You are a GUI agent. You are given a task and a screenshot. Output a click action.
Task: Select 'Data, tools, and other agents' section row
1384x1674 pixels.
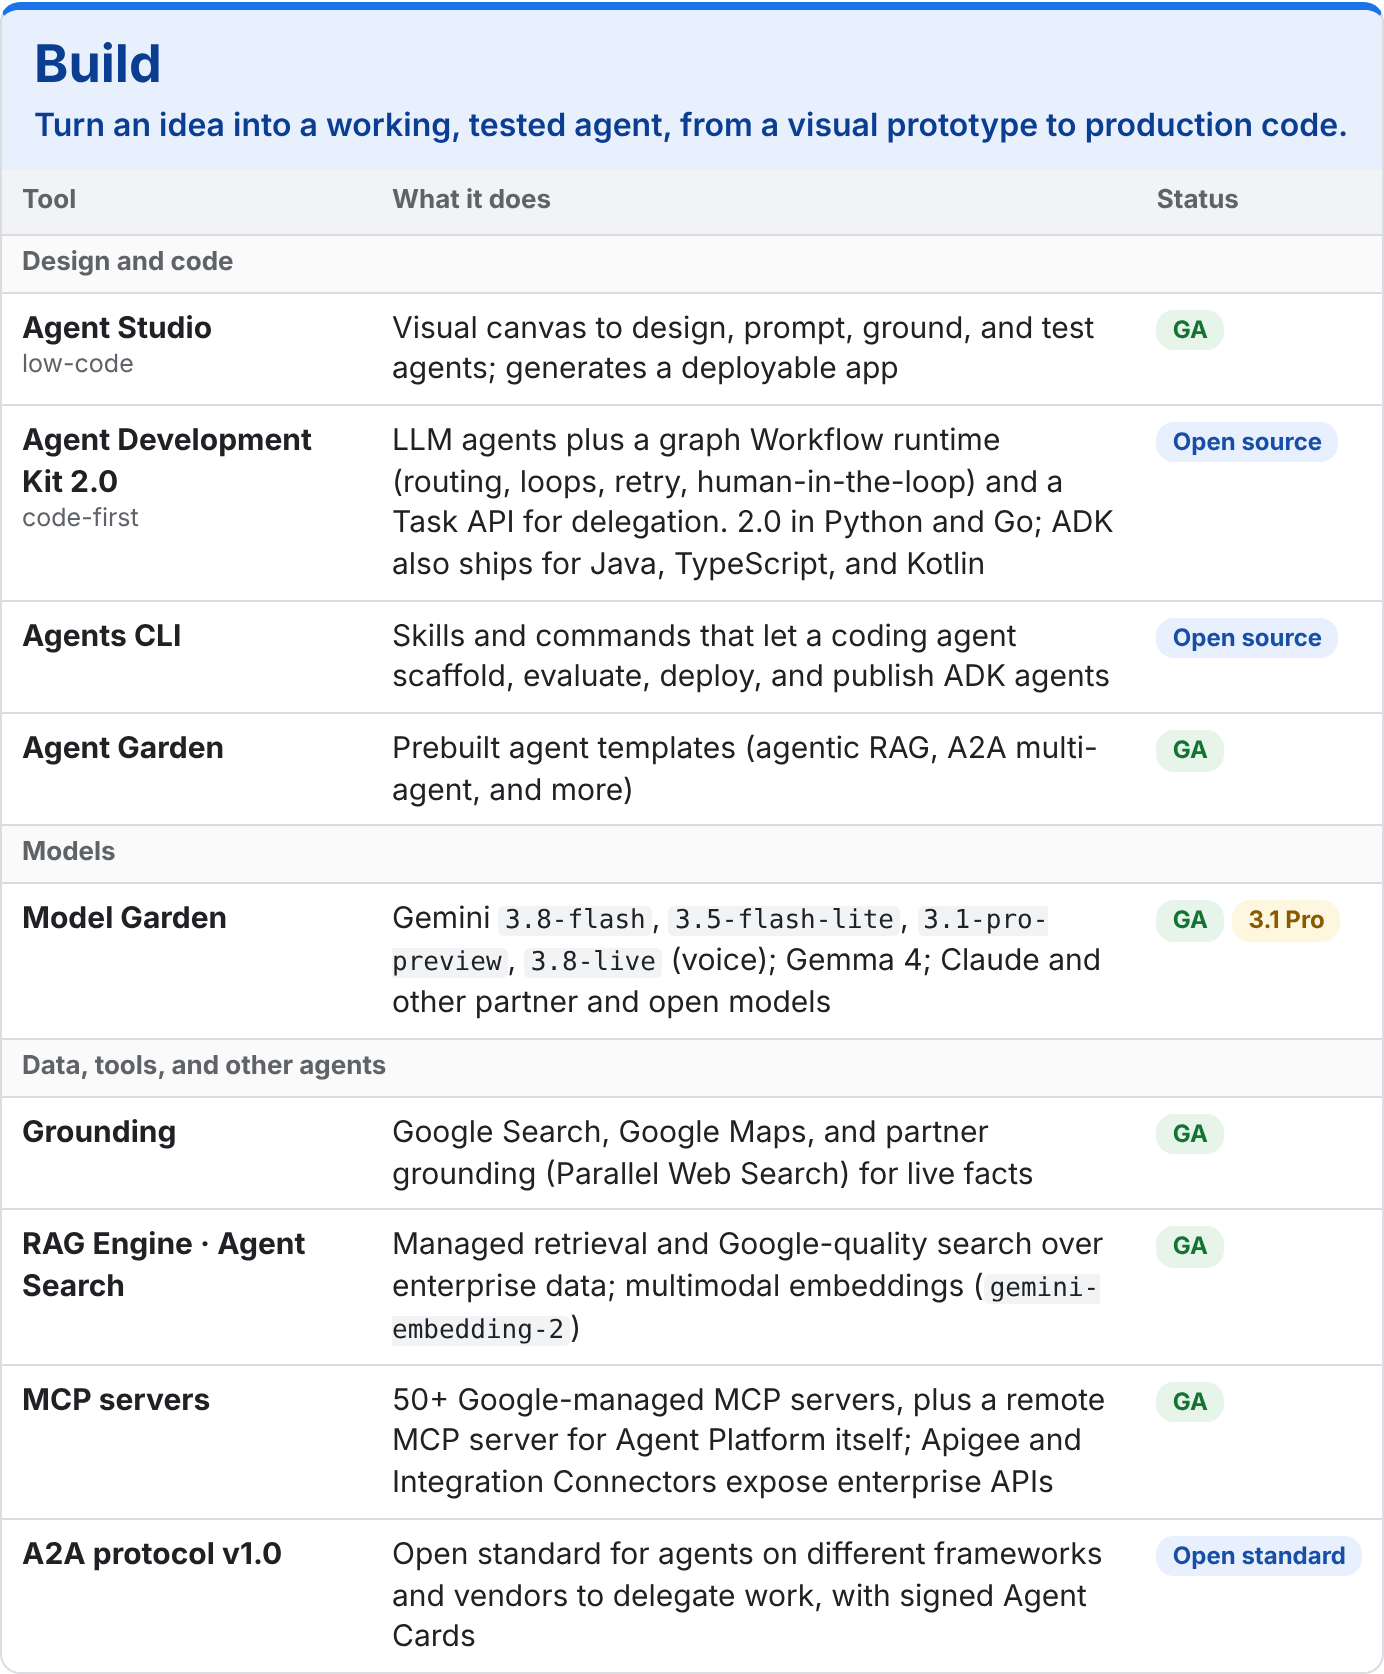click(692, 1066)
